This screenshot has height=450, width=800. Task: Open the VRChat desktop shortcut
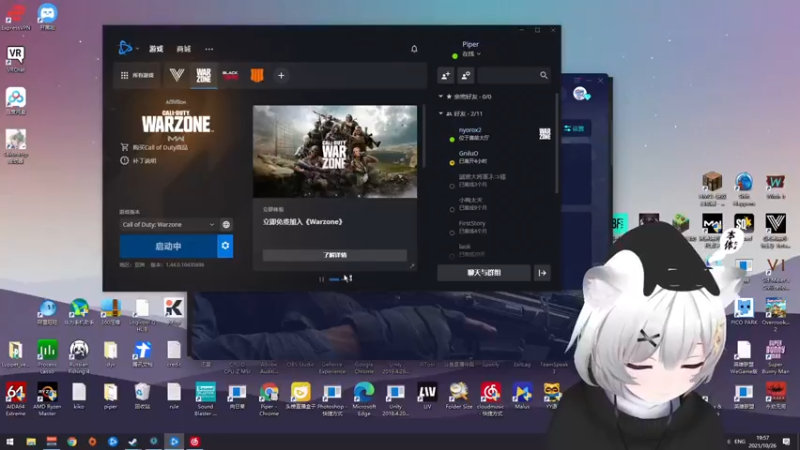[15, 59]
